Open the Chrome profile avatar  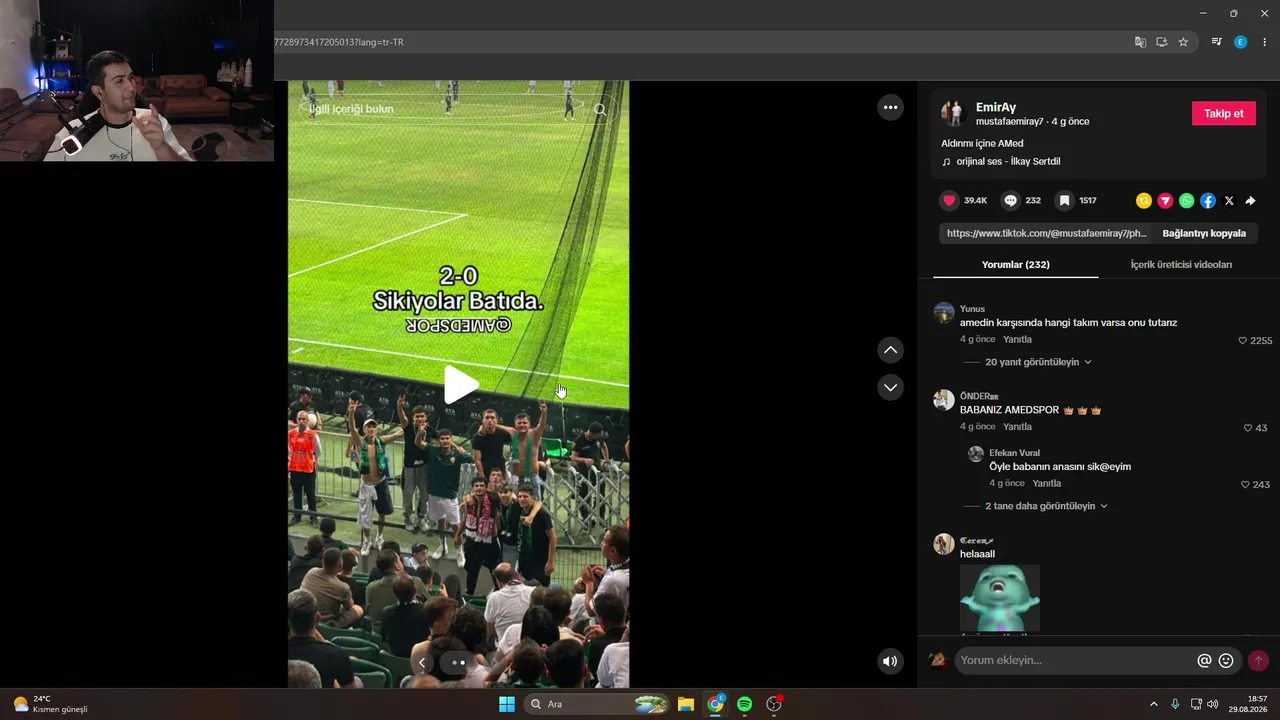[x=1241, y=42]
